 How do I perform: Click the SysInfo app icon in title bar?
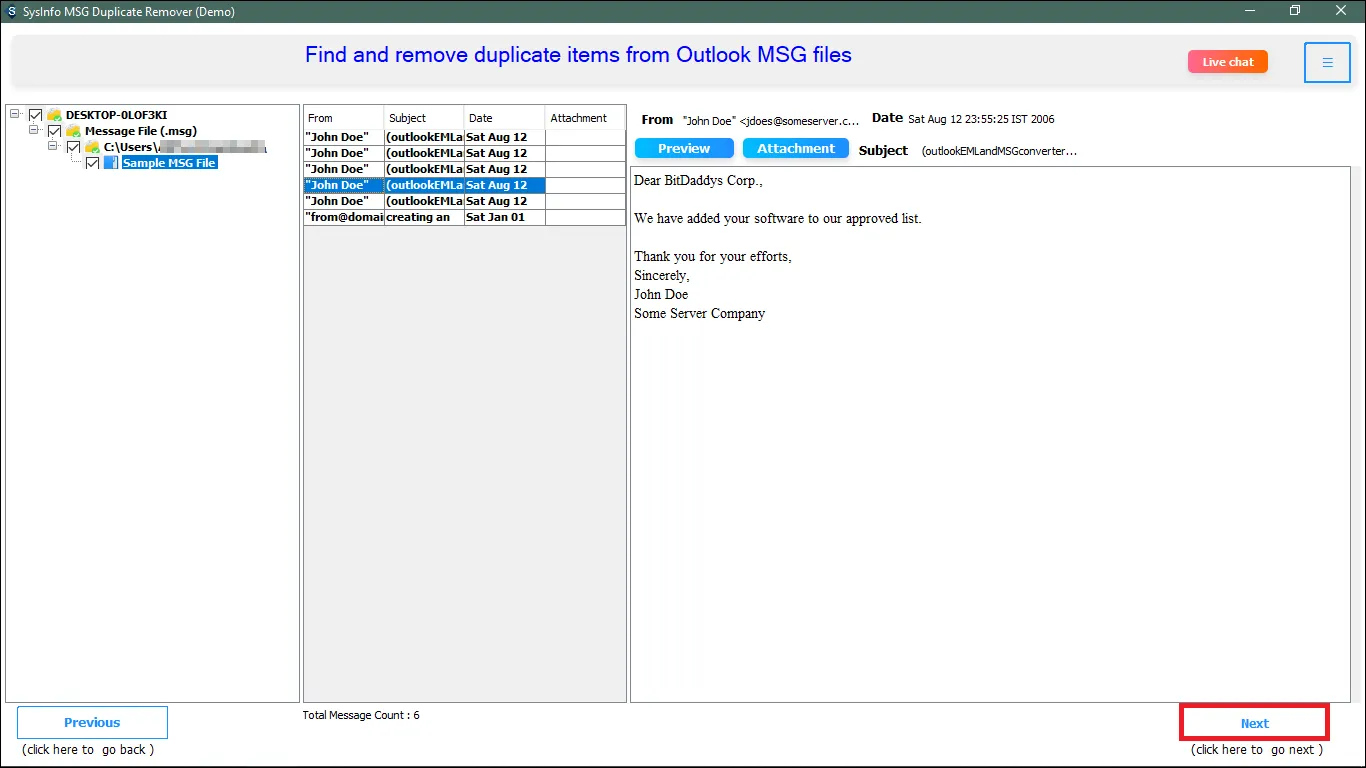point(11,11)
